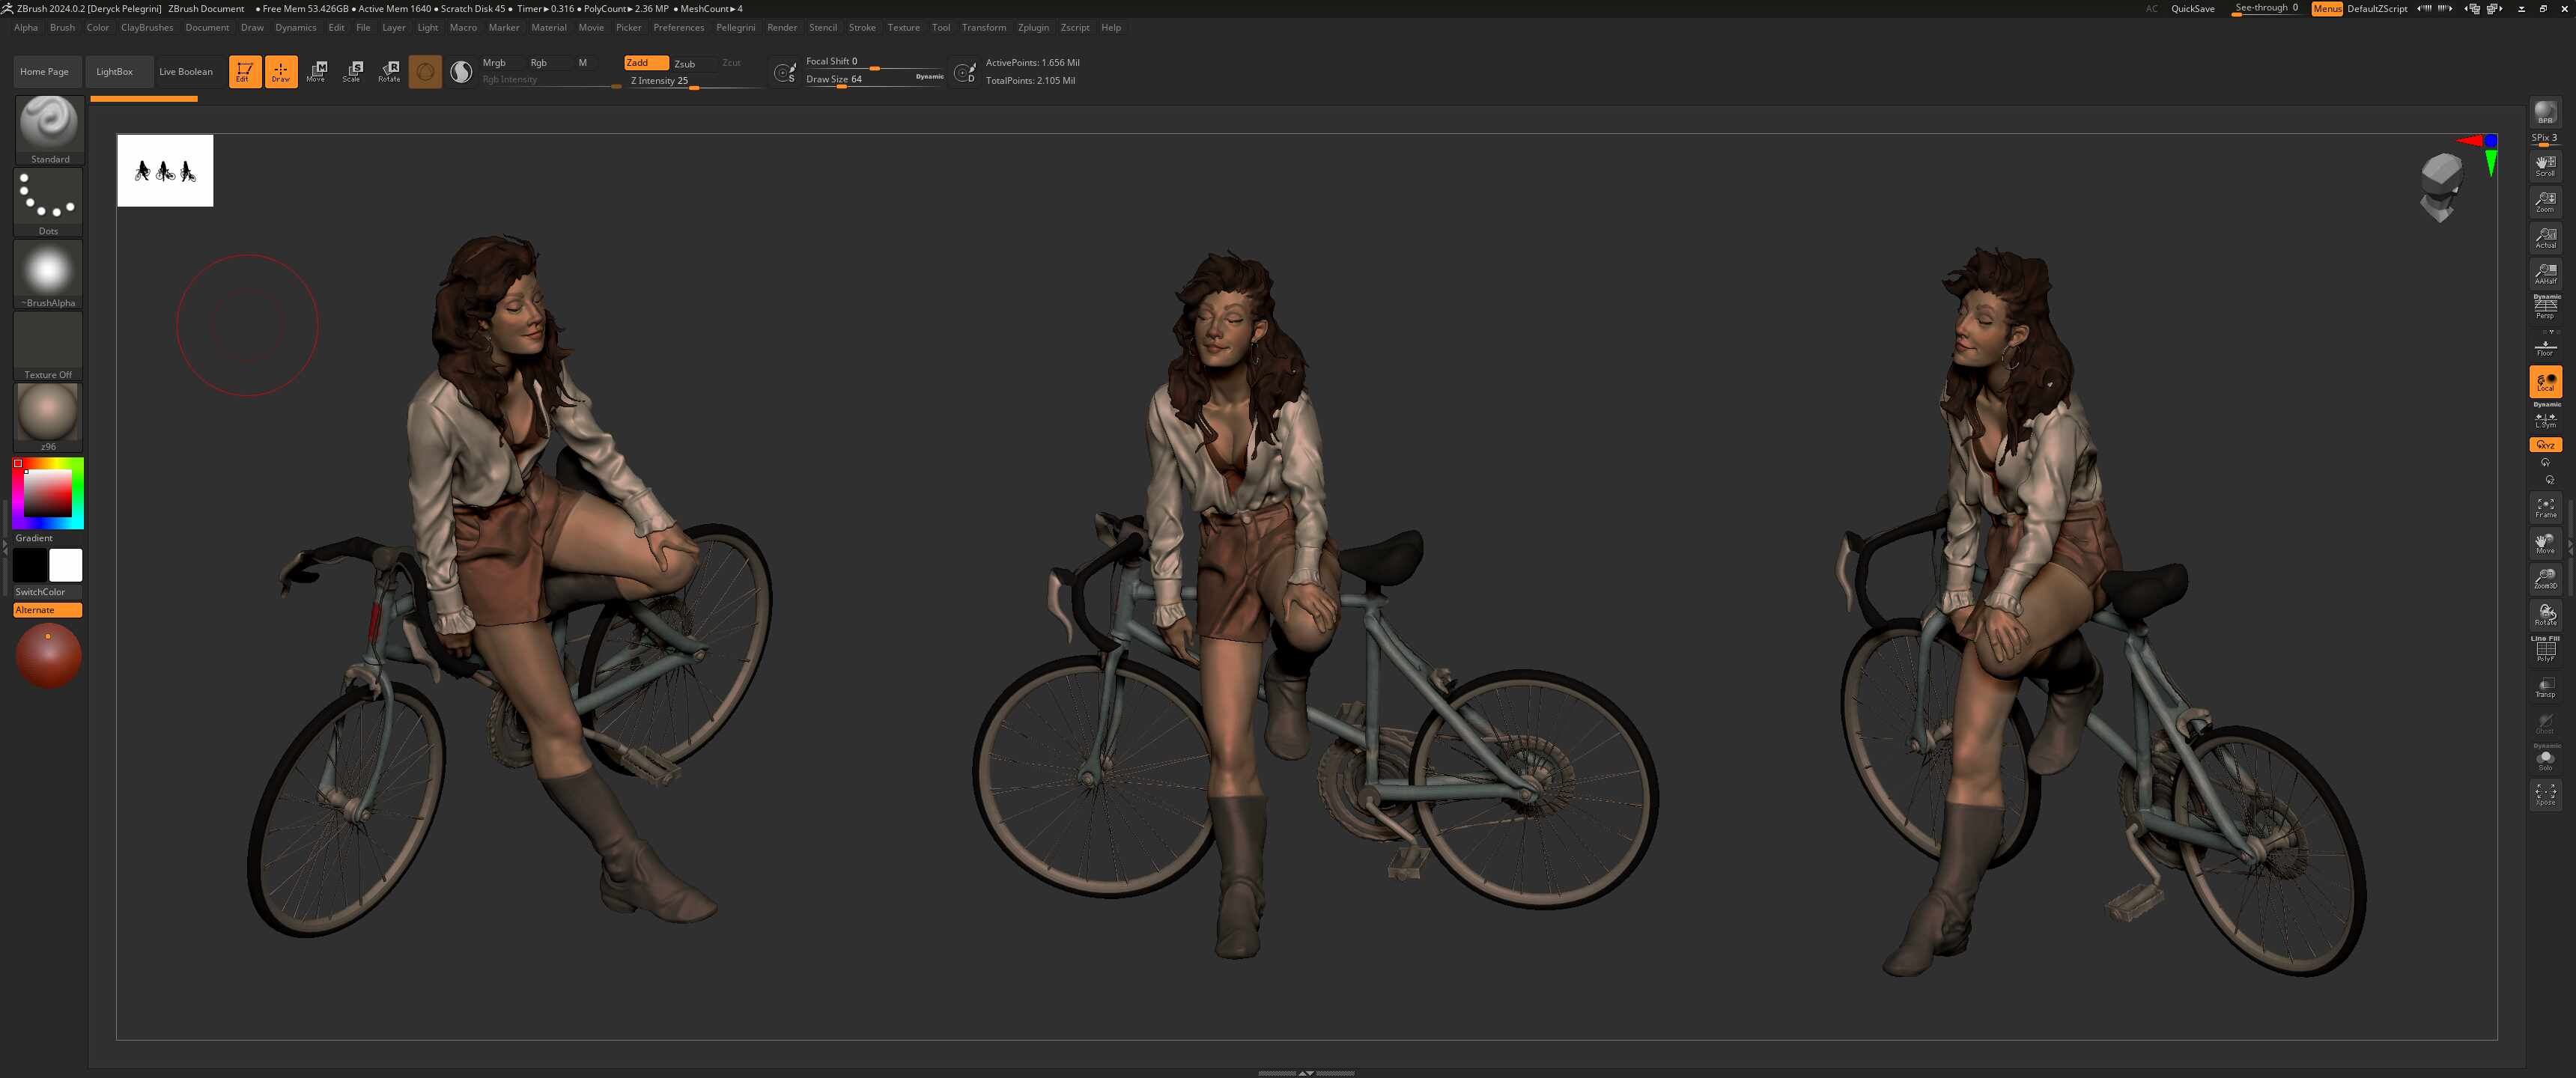Toggle the Floor grid
The height and width of the screenshot is (1078, 2576).
[2544, 347]
